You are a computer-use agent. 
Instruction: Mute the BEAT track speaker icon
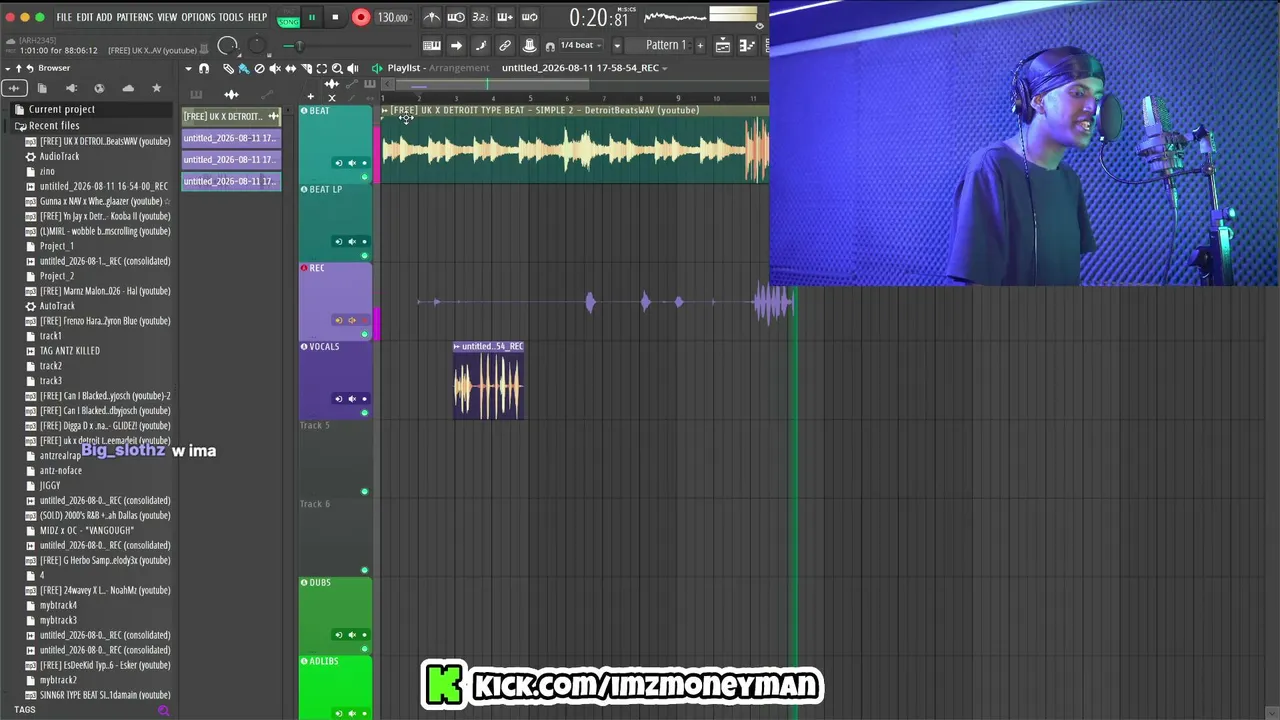pos(351,163)
